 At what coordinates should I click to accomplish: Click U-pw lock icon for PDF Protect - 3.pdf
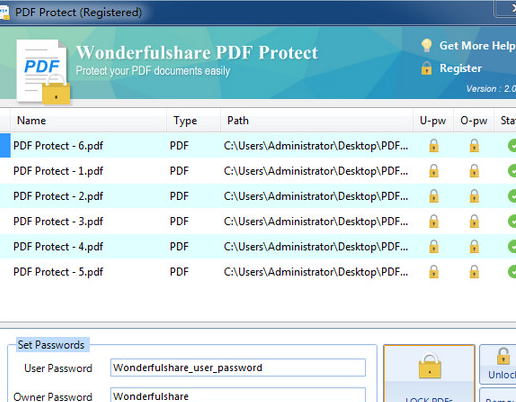point(434,221)
